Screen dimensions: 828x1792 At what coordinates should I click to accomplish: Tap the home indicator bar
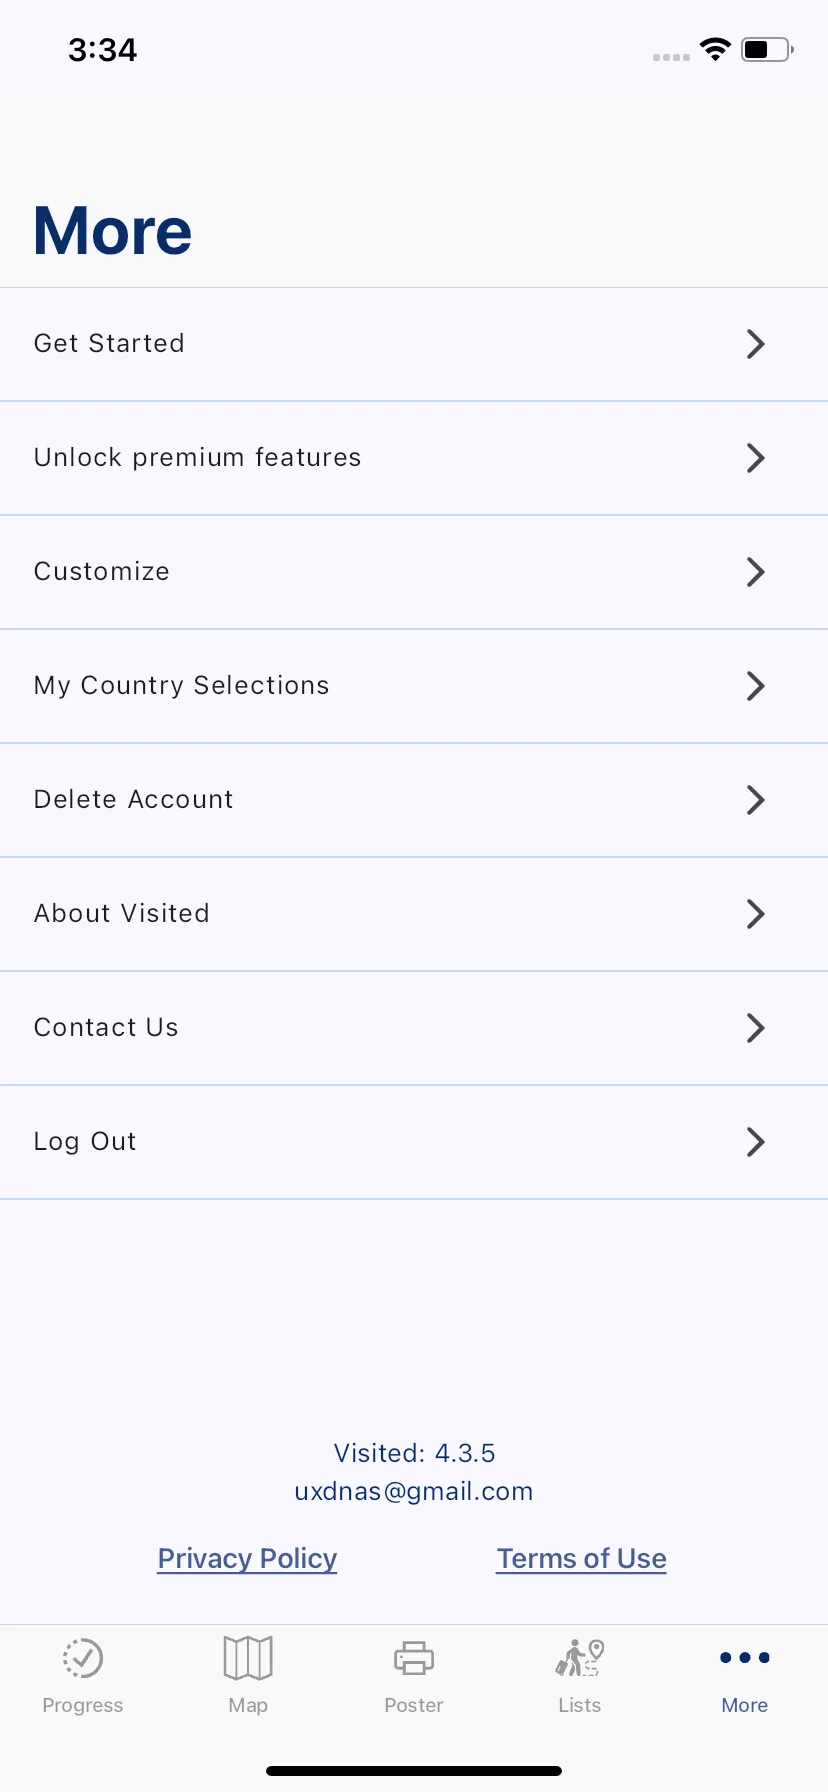[x=414, y=1771]
